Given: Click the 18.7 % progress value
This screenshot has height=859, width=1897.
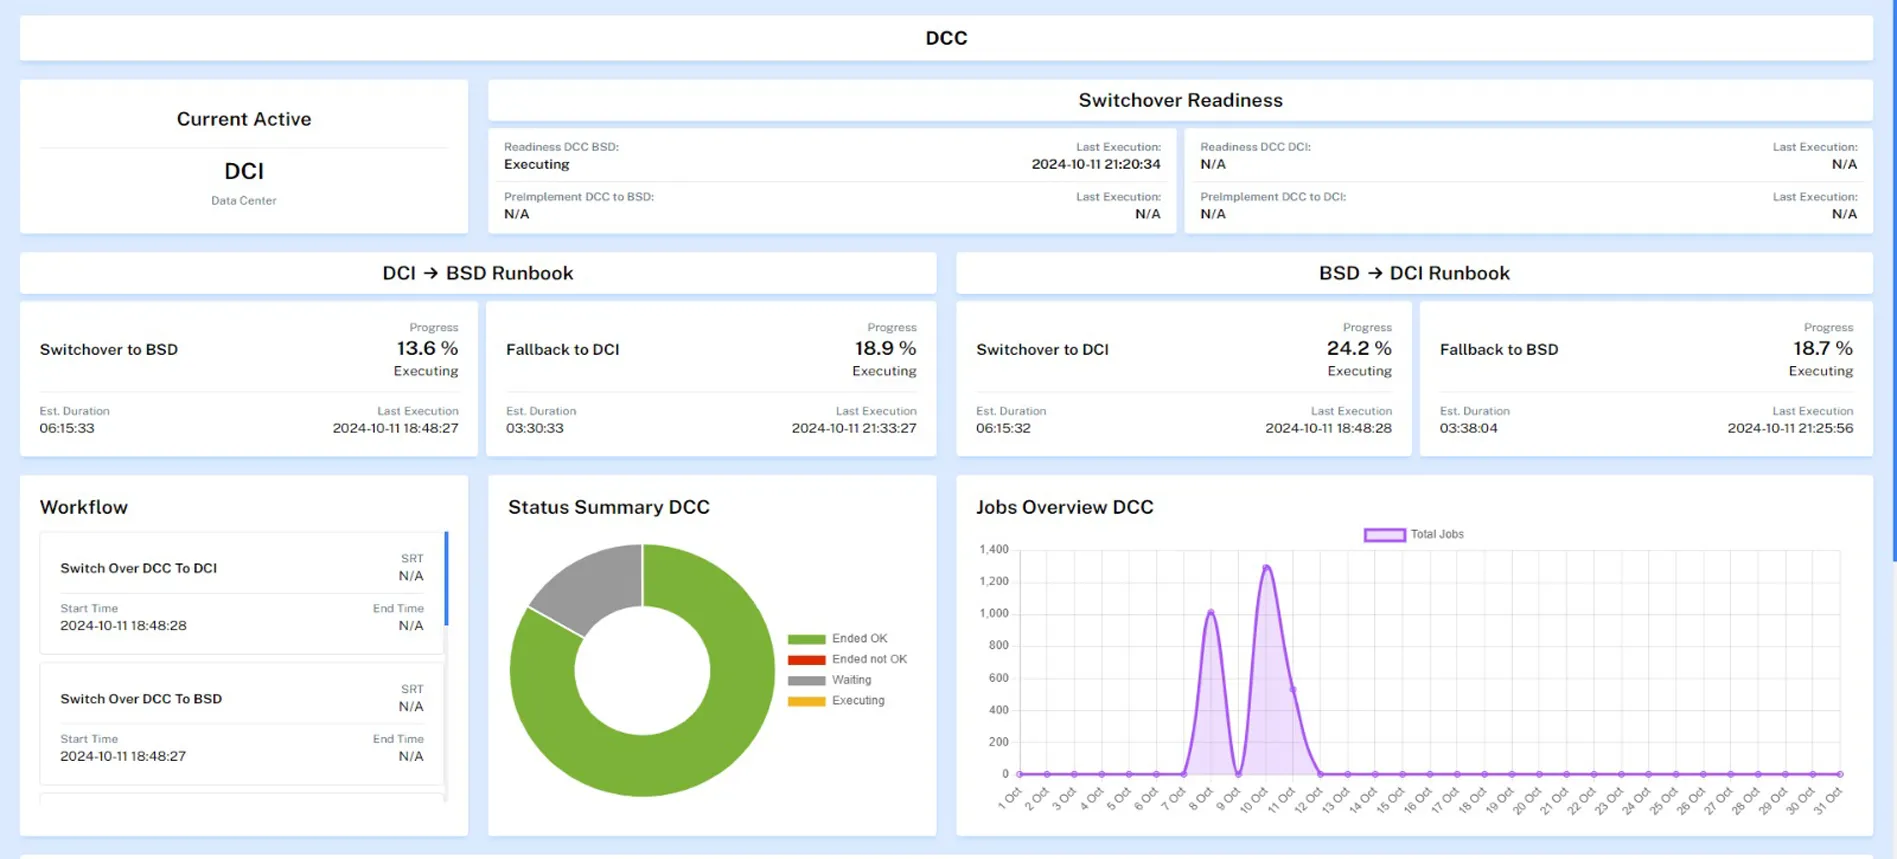Looking at the screenshot, I should point(1823,348).
